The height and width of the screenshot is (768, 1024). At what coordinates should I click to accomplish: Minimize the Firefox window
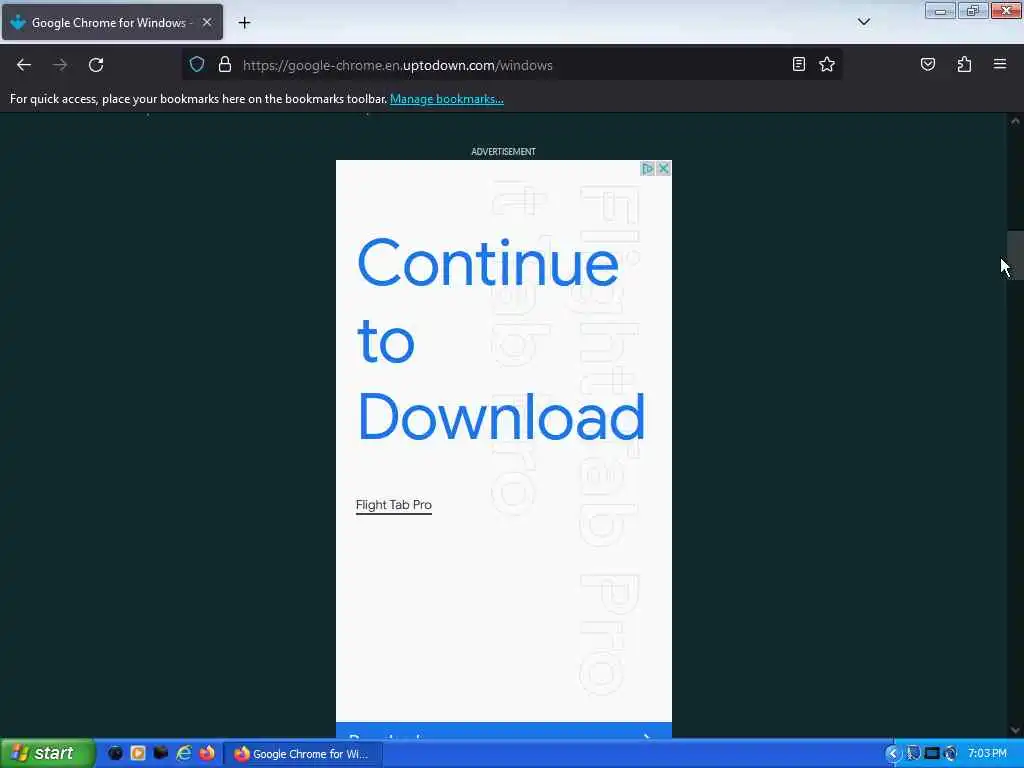coord(940,10)
